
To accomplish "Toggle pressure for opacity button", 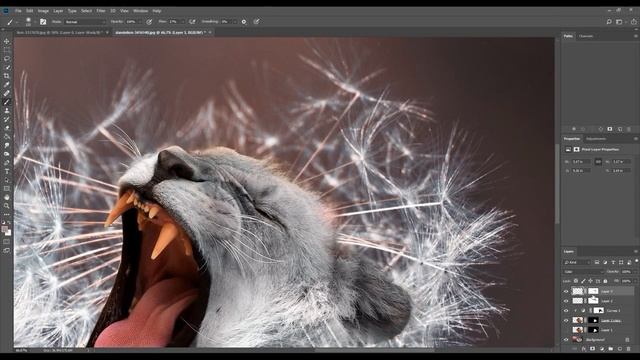I will 149,22.
